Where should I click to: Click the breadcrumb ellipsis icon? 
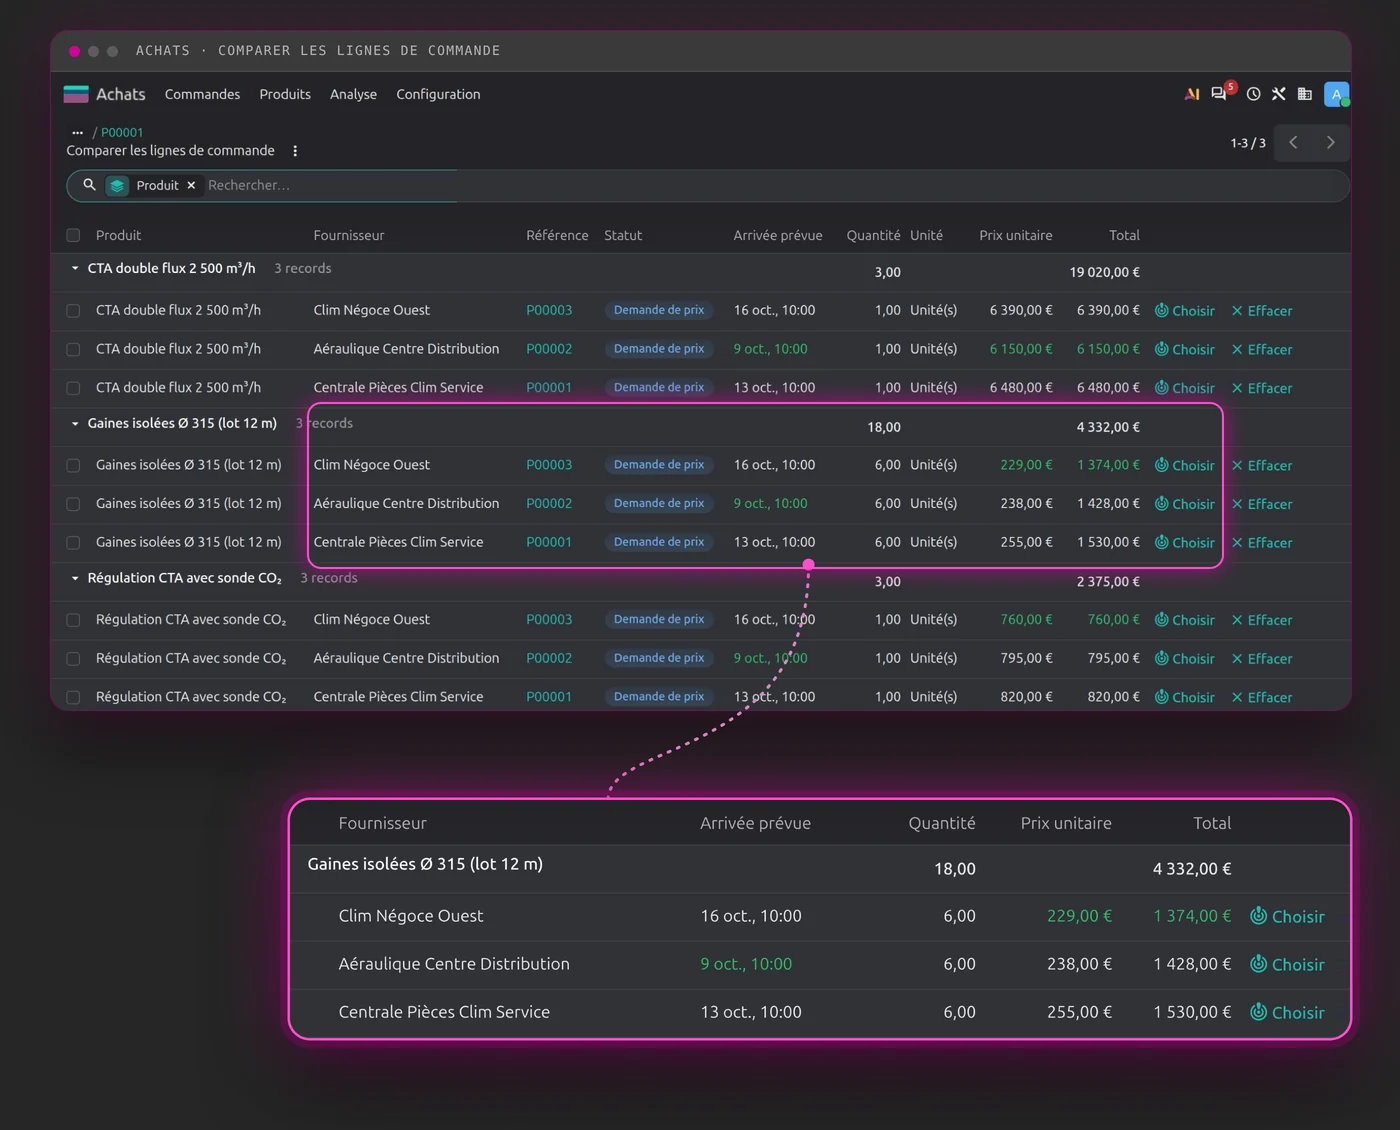tap(77, 132)
